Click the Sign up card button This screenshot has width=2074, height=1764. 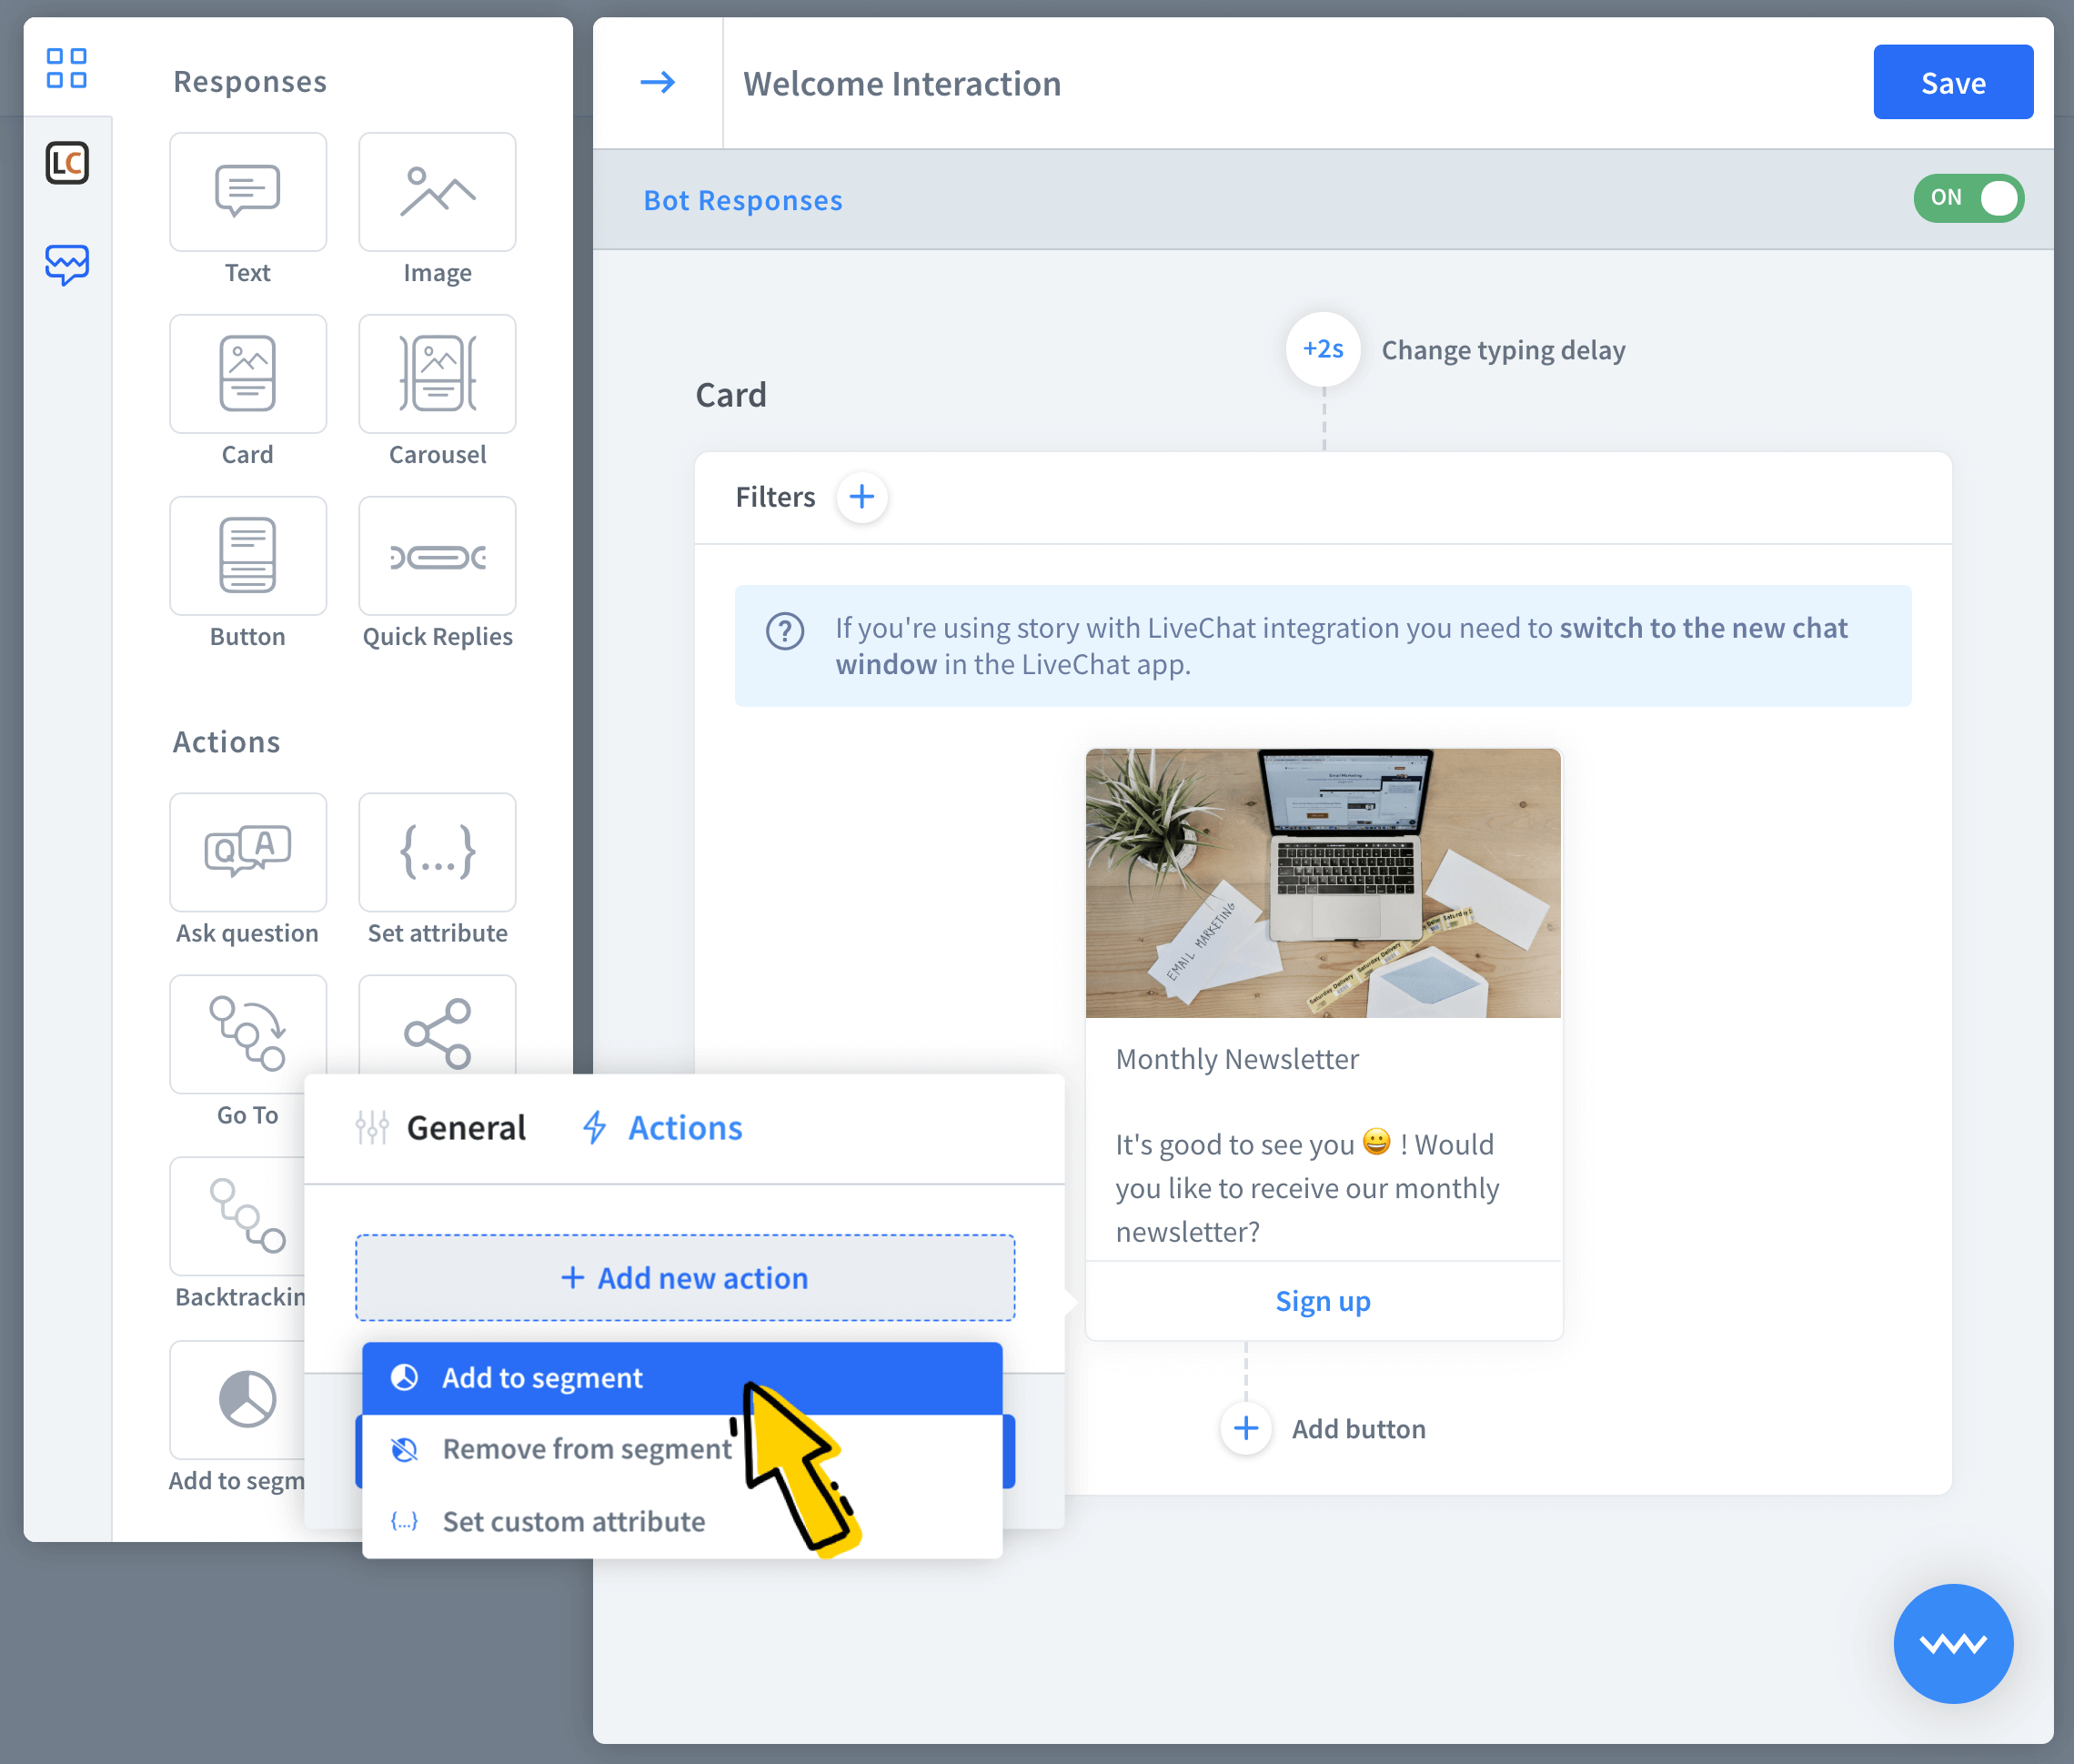1322,1301
